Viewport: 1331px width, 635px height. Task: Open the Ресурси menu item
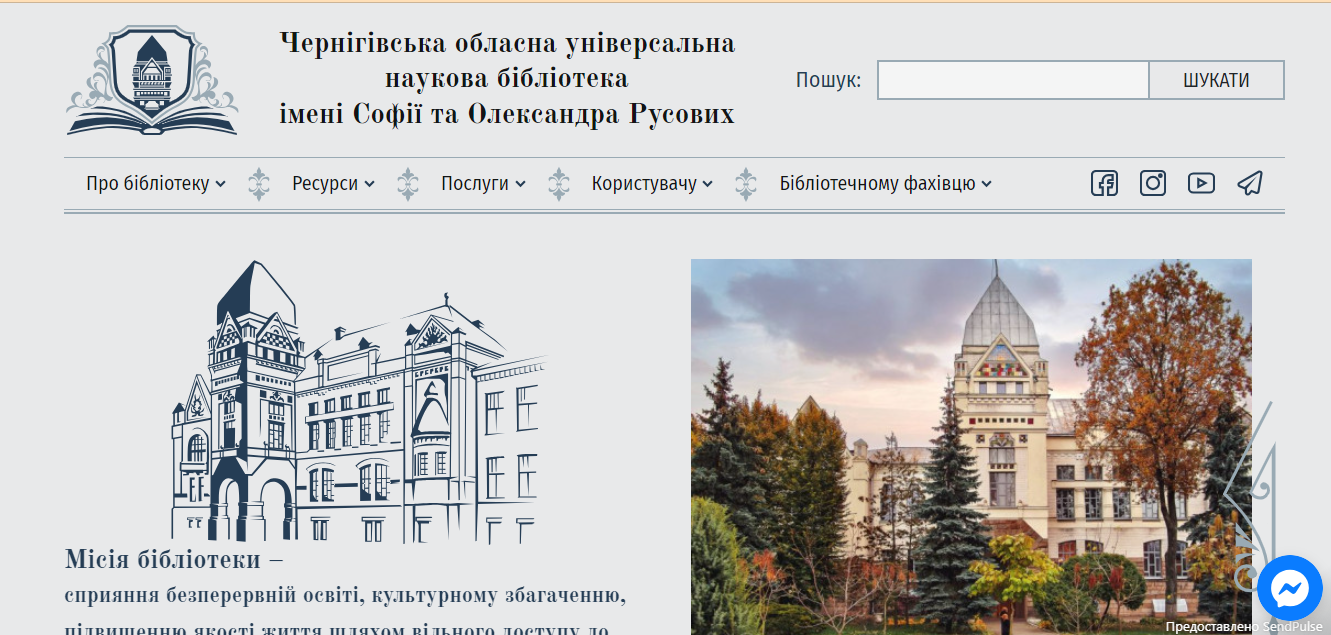tap(325, 184)
